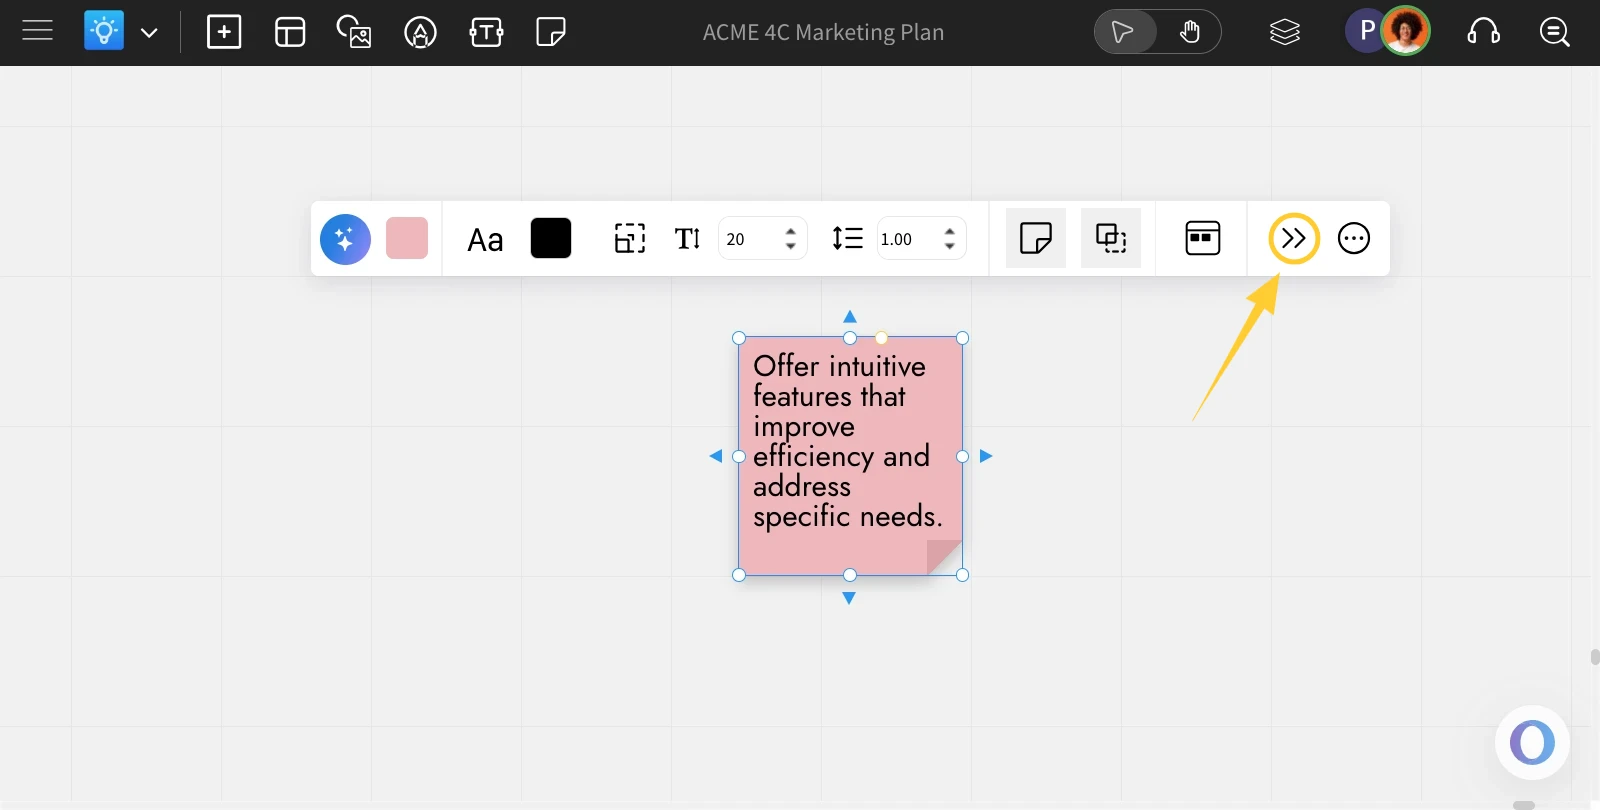Expand dropdown next to the lightbulb icon
This screenshot has width=1600, height=810.
149,33
